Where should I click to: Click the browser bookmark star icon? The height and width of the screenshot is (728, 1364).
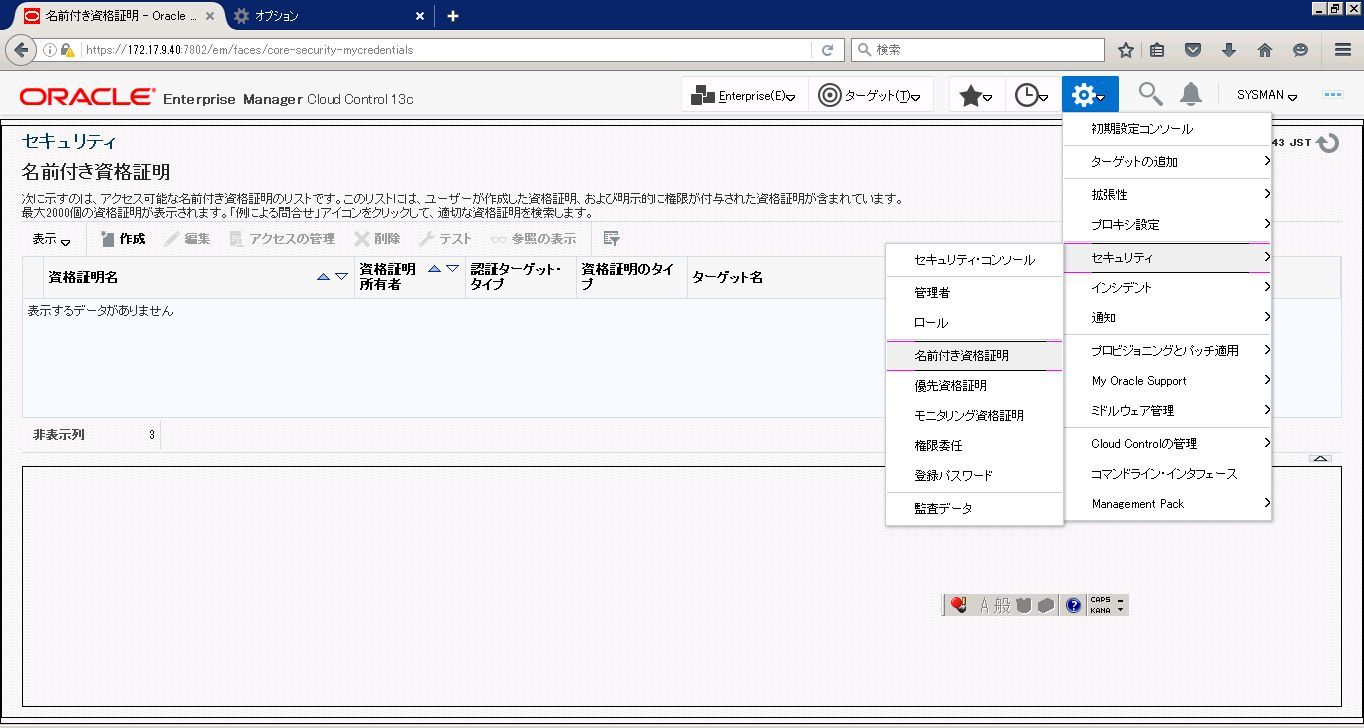point(1126,49)
